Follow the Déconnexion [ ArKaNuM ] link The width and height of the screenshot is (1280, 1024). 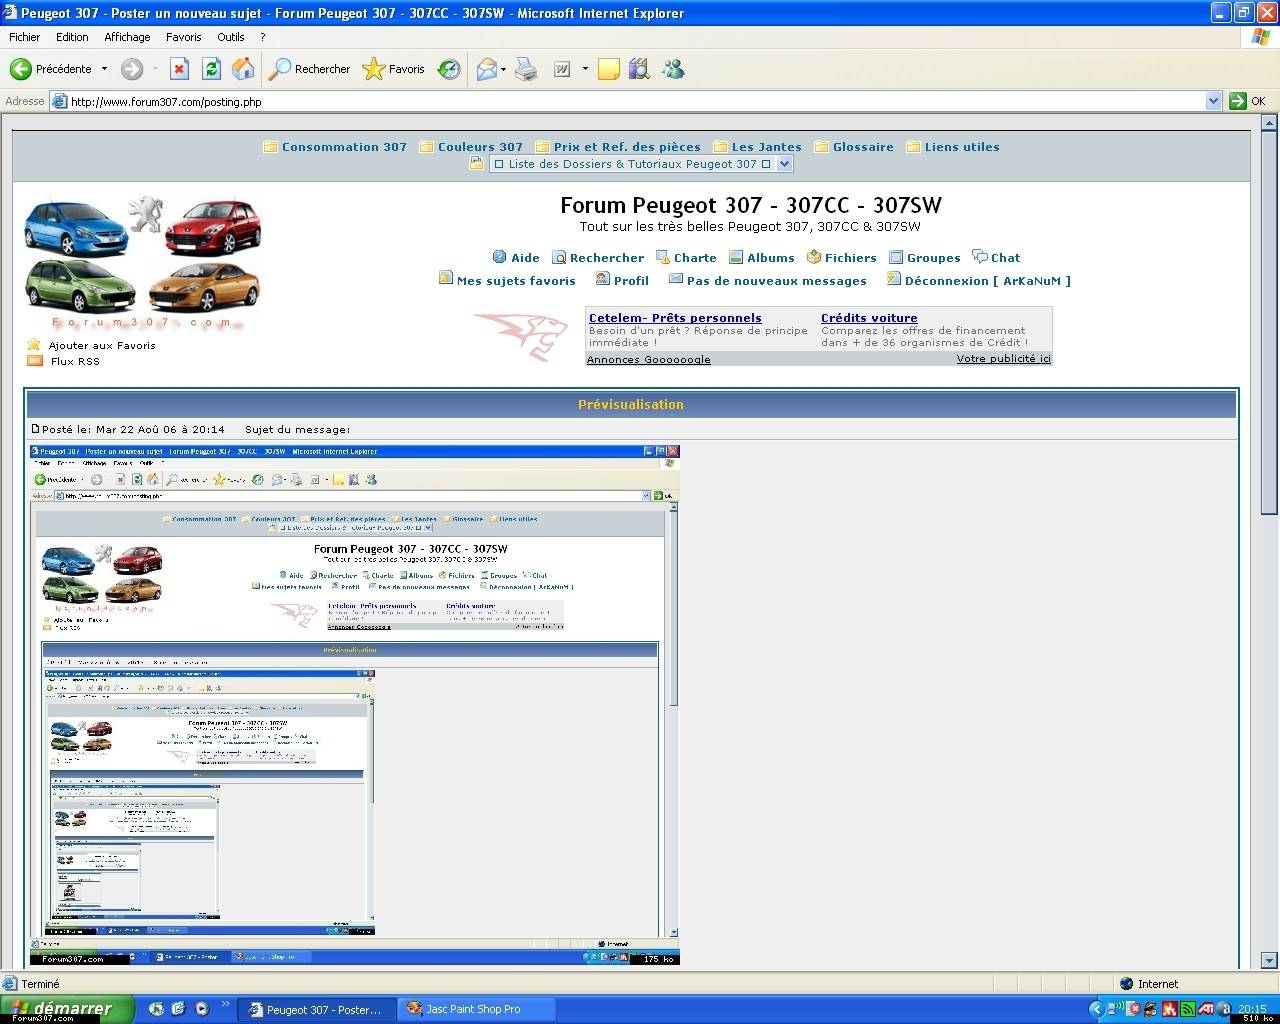point(986,281)
